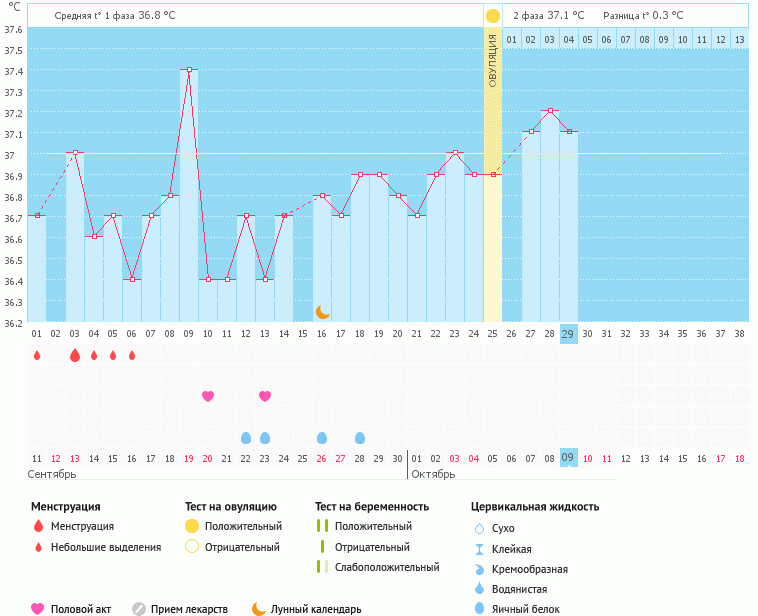Click the blue cervical fluid drop on September 28

pyautogui.click(x=360, y=438)
